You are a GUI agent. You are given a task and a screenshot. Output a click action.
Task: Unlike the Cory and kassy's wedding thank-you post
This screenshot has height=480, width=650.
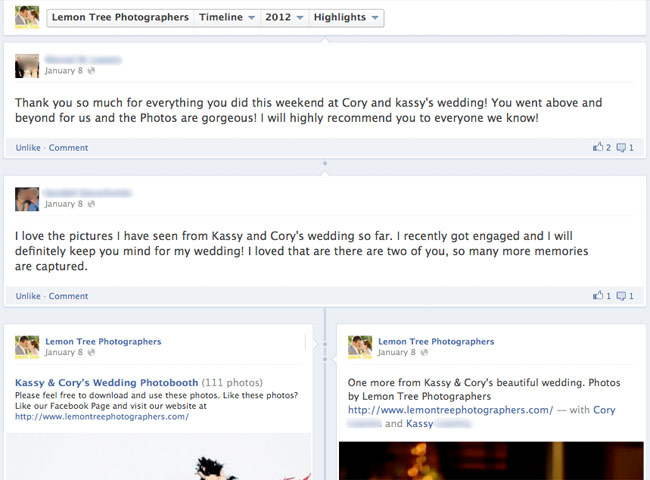(28, 148)
